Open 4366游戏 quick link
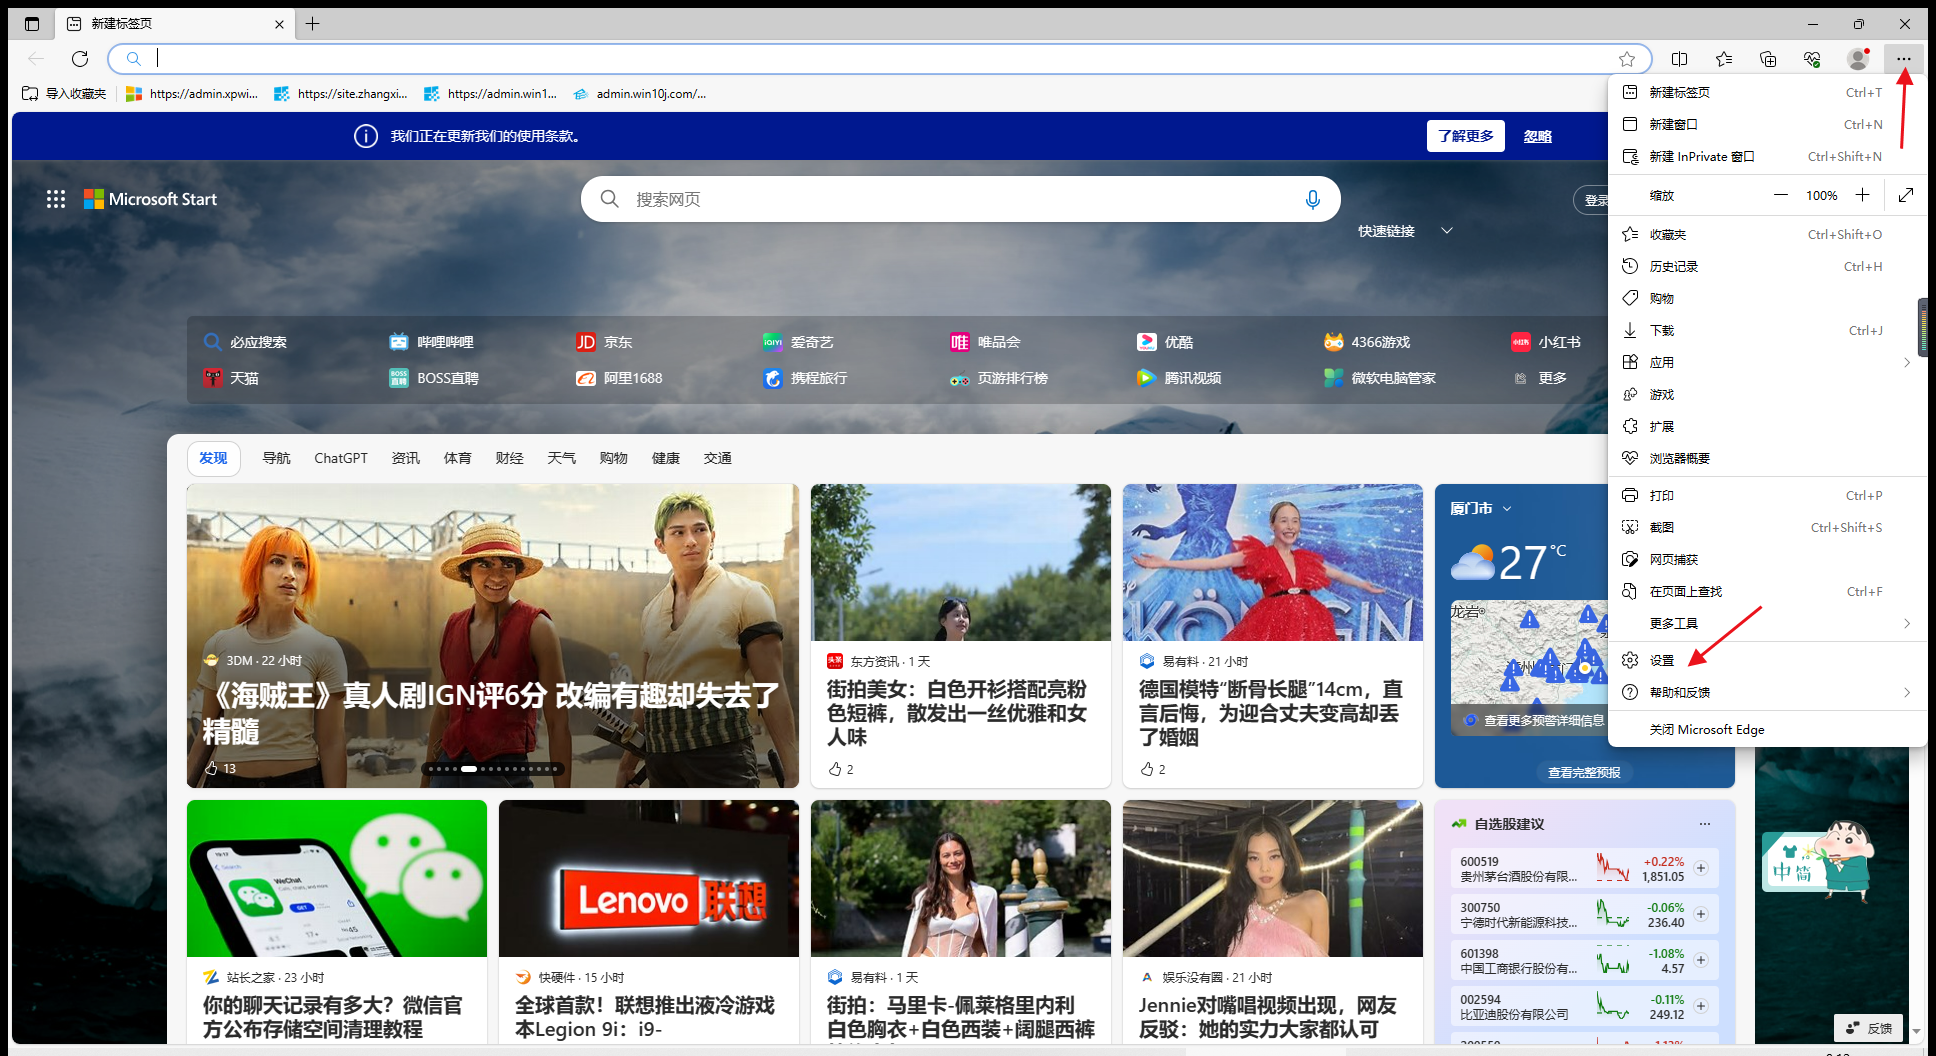This screenshot has width=1936, height=1056. pyautogui.click(x=1367, y=342)
